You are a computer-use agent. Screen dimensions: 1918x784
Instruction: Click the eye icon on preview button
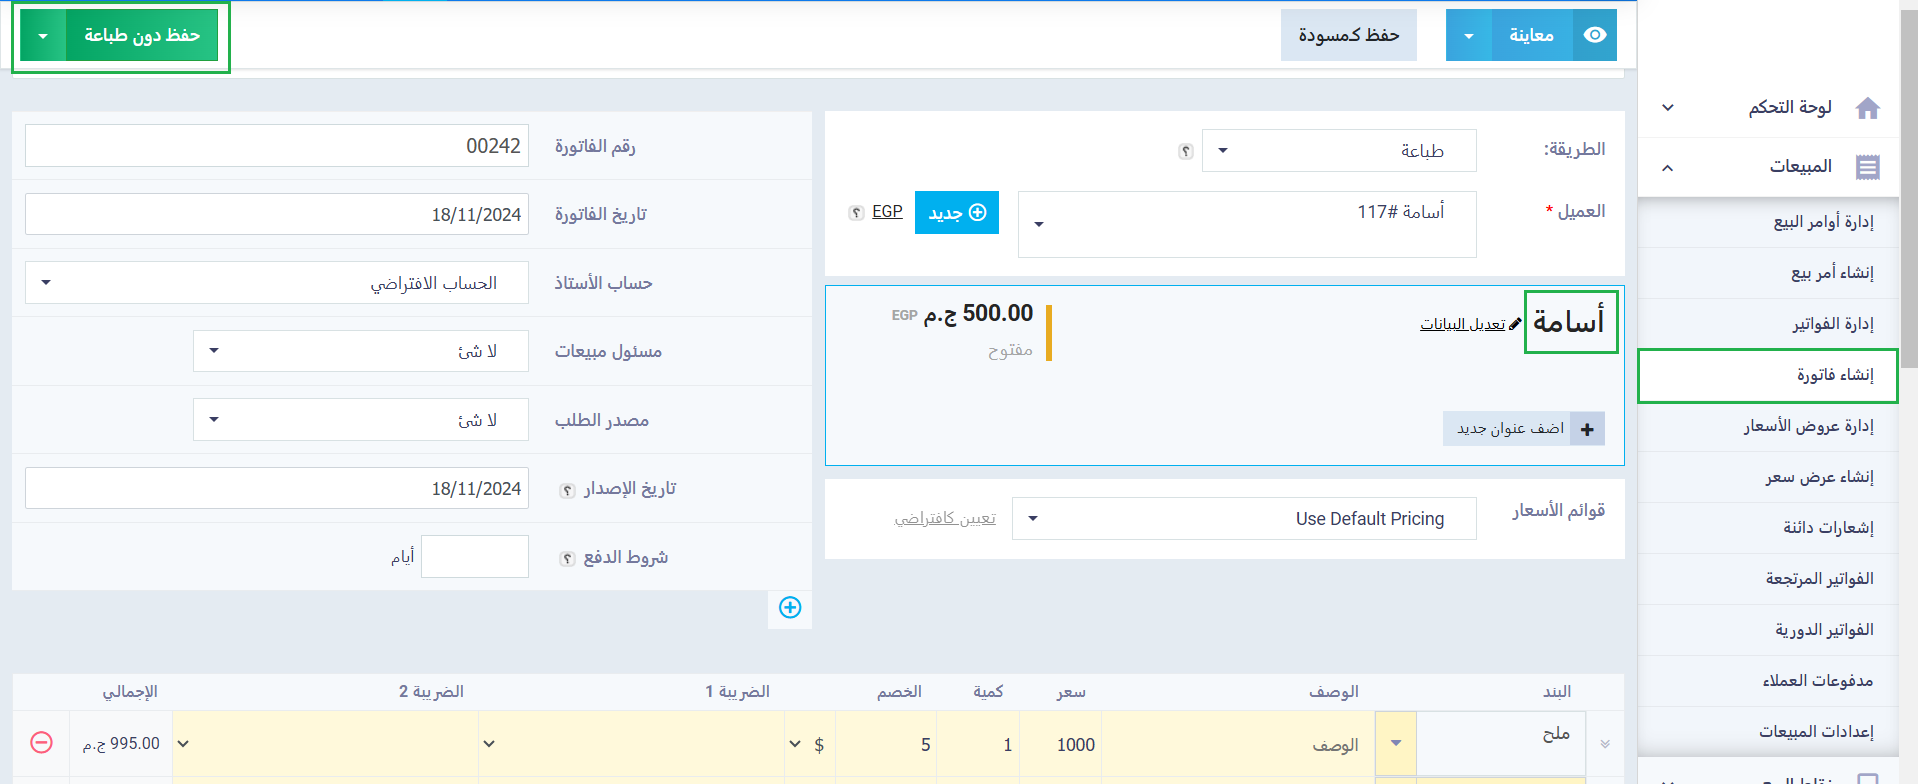tap(1595, 35)
